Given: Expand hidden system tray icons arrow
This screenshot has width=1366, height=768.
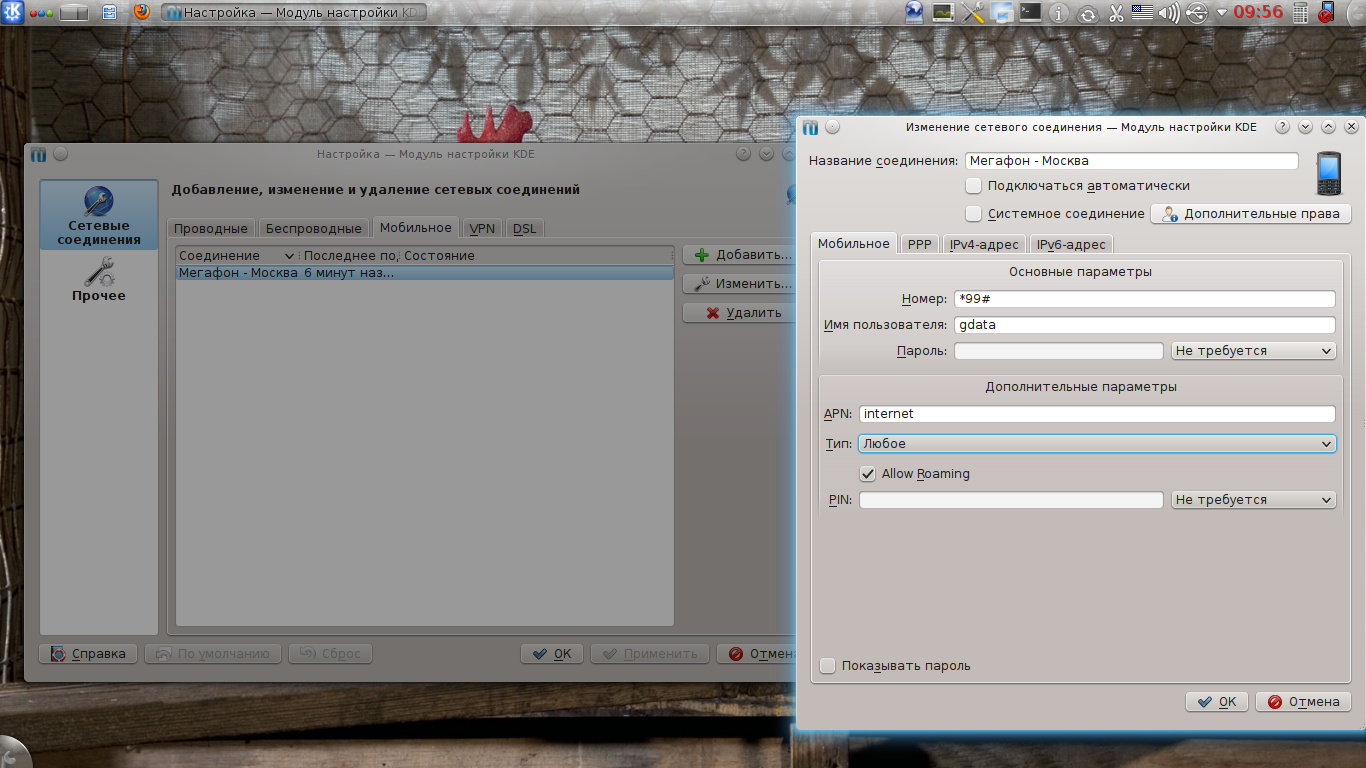Looking at the screenshot, I should click(1222, 14).
